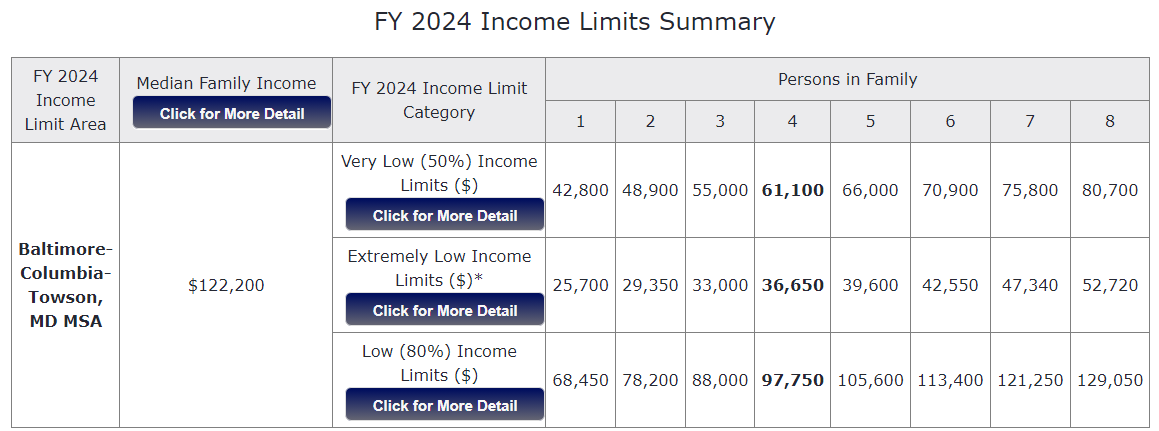Open Very Low (50%) Income Limits details
Viewport: 1159px width, 431px height.
[x=445, y=215]
